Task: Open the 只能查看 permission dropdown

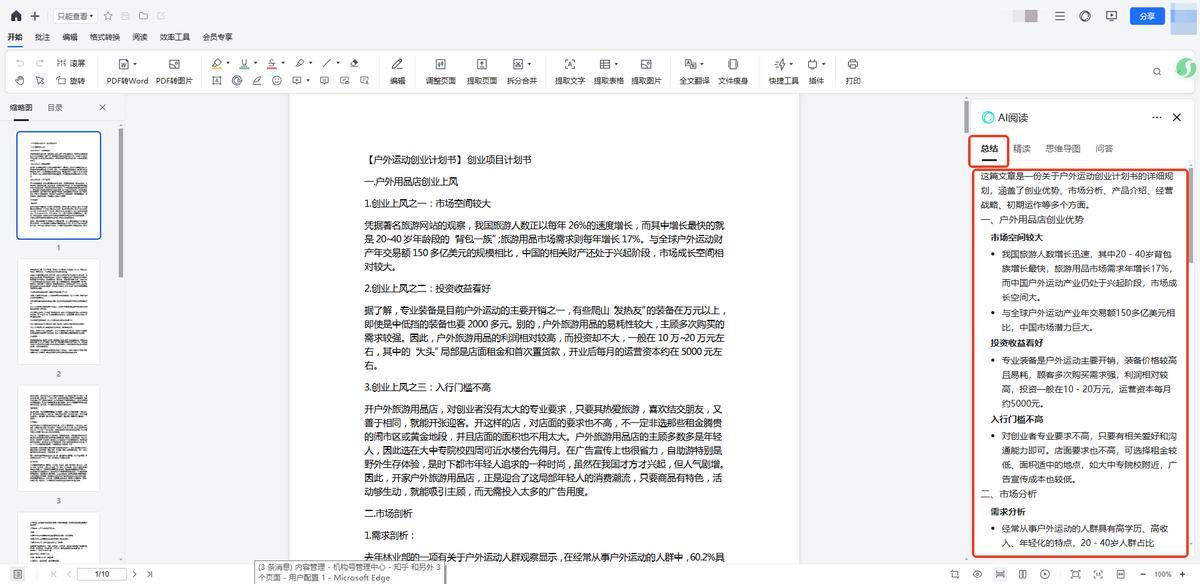Action: [x=75, y=16]
